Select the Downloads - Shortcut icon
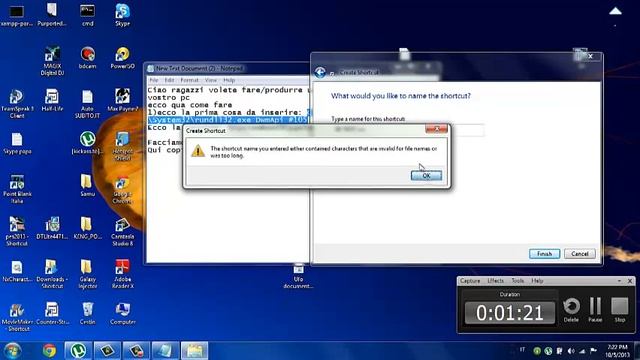Viewport: 640px width, 360px height. [x=52, y=274]
